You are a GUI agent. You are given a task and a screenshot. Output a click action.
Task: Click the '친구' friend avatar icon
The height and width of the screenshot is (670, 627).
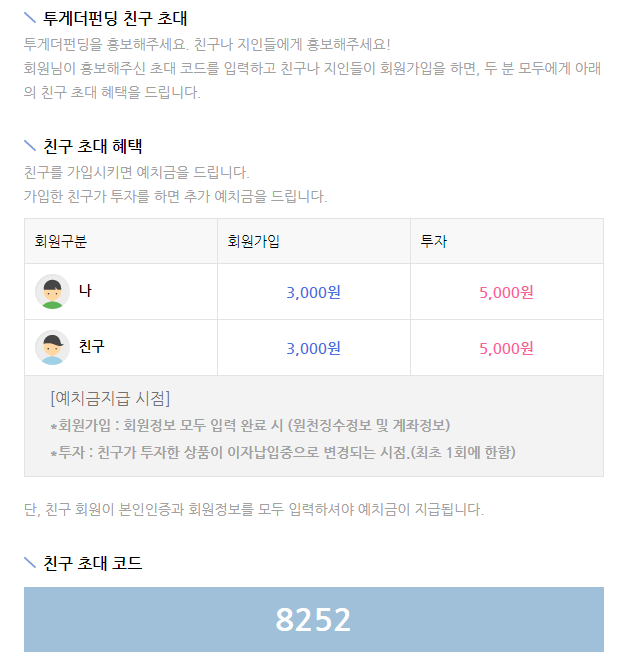tap(52, 347)
